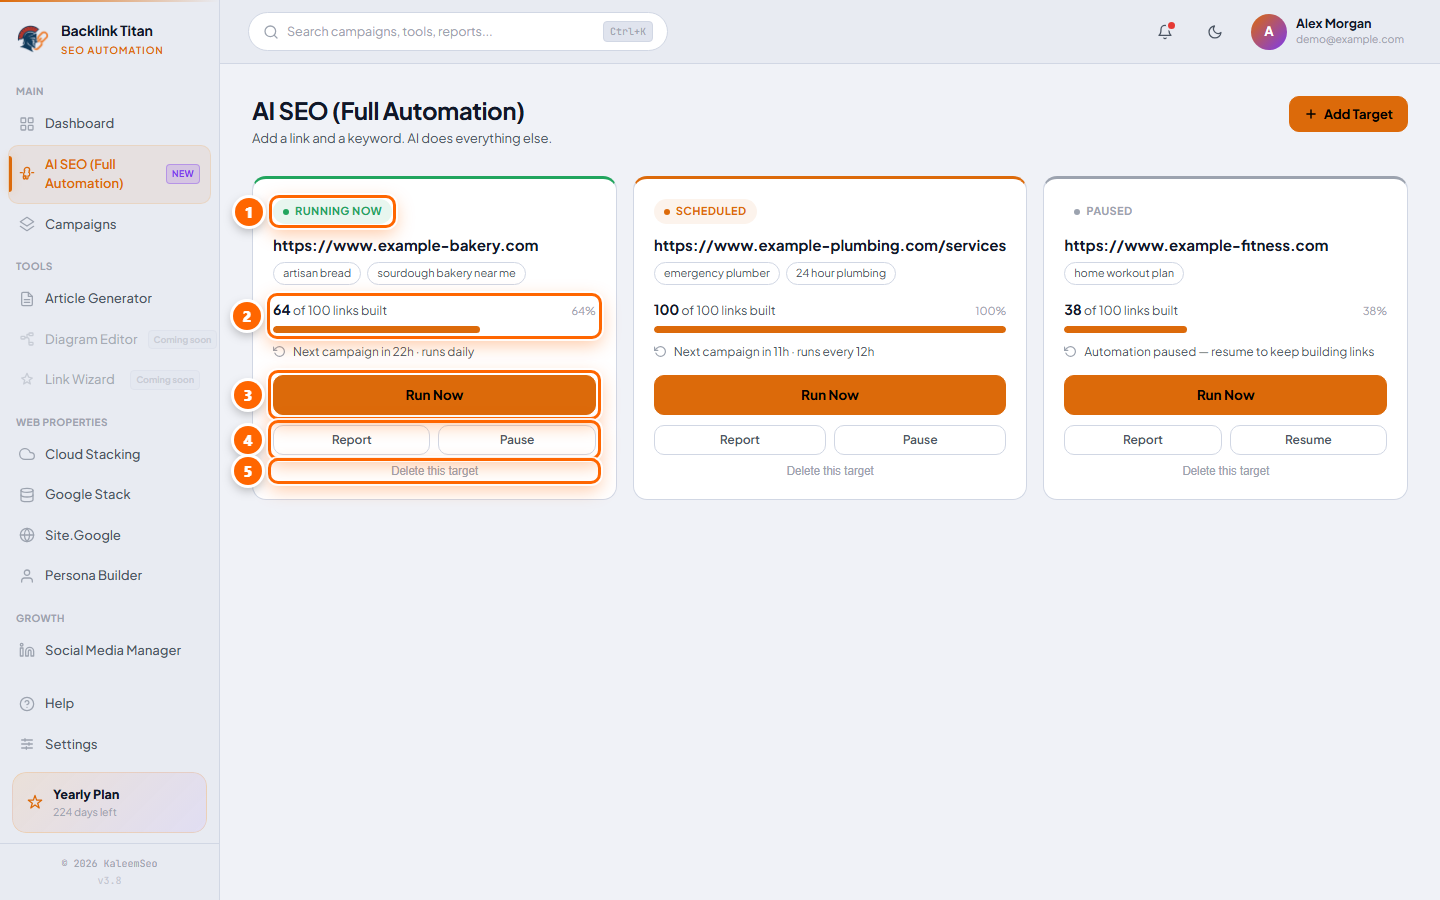Click the Social Media Manager icon
Viewport: 1440px width, 900px height.
coord(27,650)
